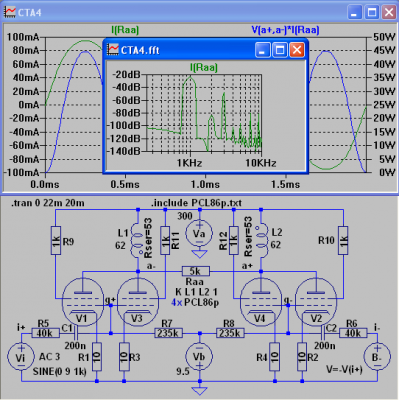The height and width of the screenshot is (400, 399).
Task: Click the 5k Raa resistor
Action: [x=196, y=271]
